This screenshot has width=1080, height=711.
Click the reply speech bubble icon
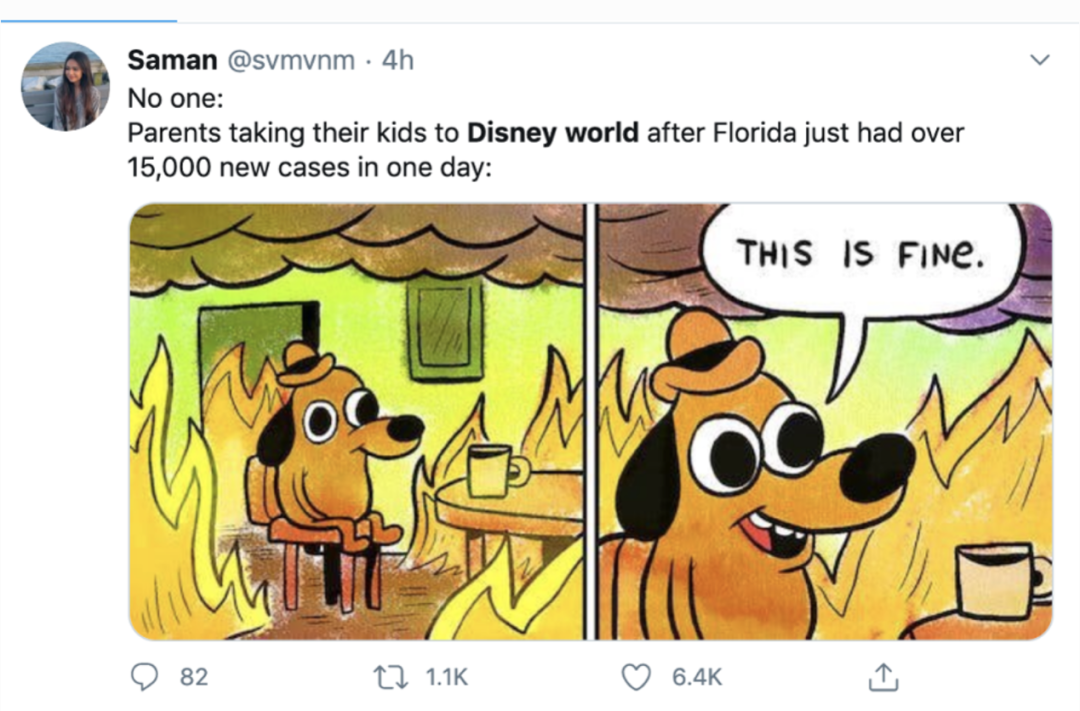click(145, 677)
